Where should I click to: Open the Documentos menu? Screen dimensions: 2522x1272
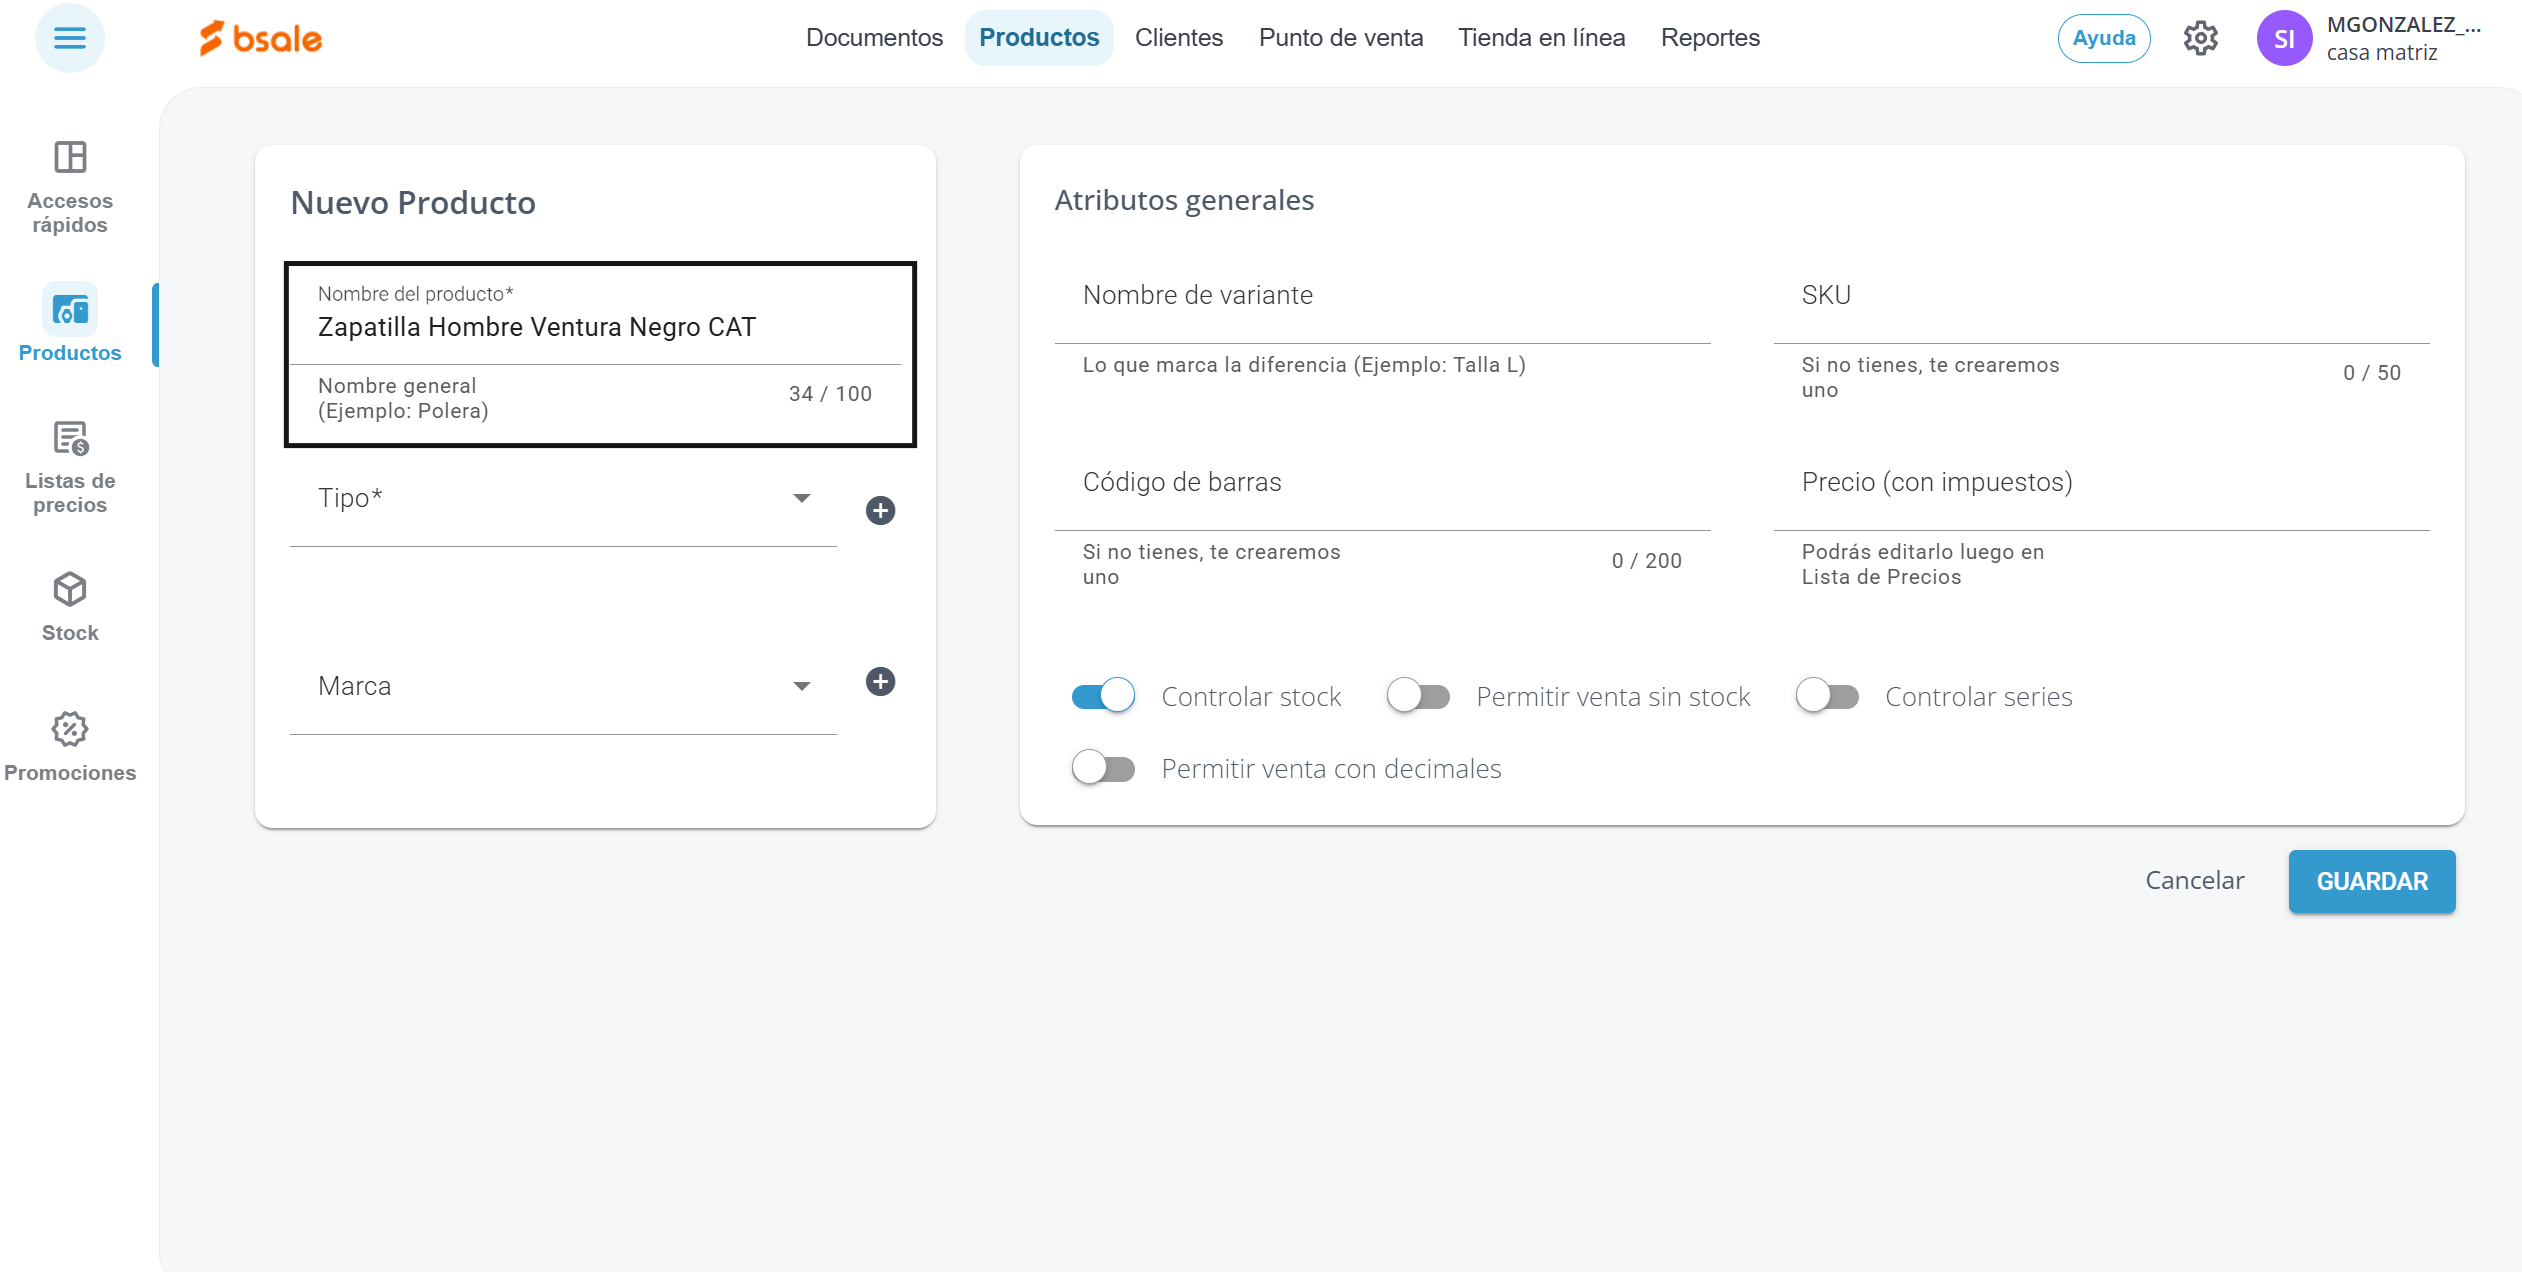[874, 38]
